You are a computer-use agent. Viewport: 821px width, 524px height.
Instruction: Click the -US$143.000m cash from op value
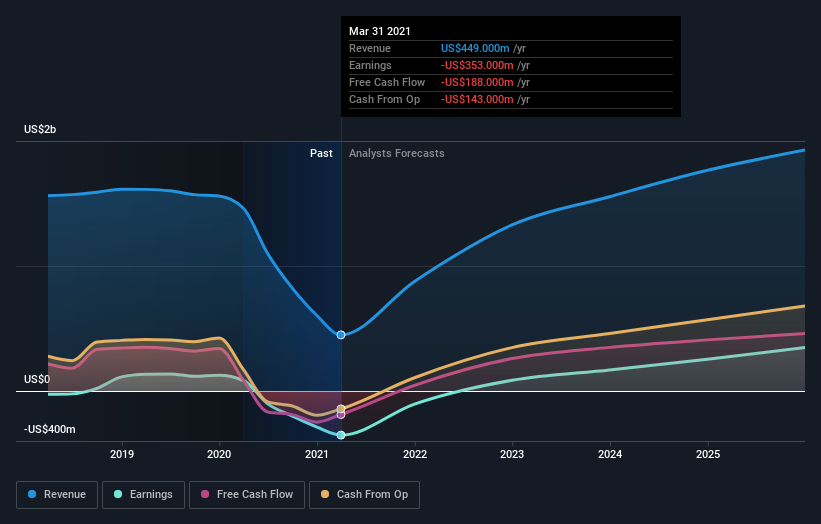(x=477, y=99)
